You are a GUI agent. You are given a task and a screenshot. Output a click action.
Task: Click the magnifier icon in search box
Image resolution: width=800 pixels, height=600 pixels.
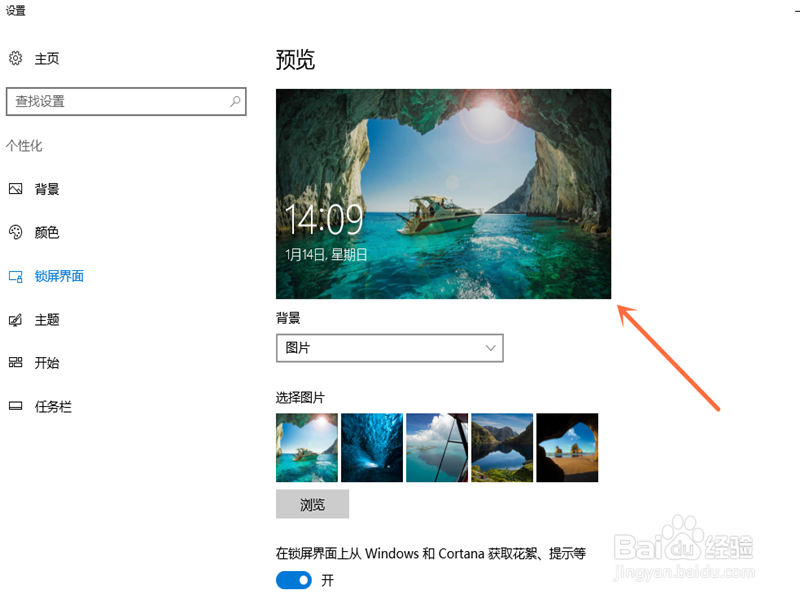pos(235,101)
